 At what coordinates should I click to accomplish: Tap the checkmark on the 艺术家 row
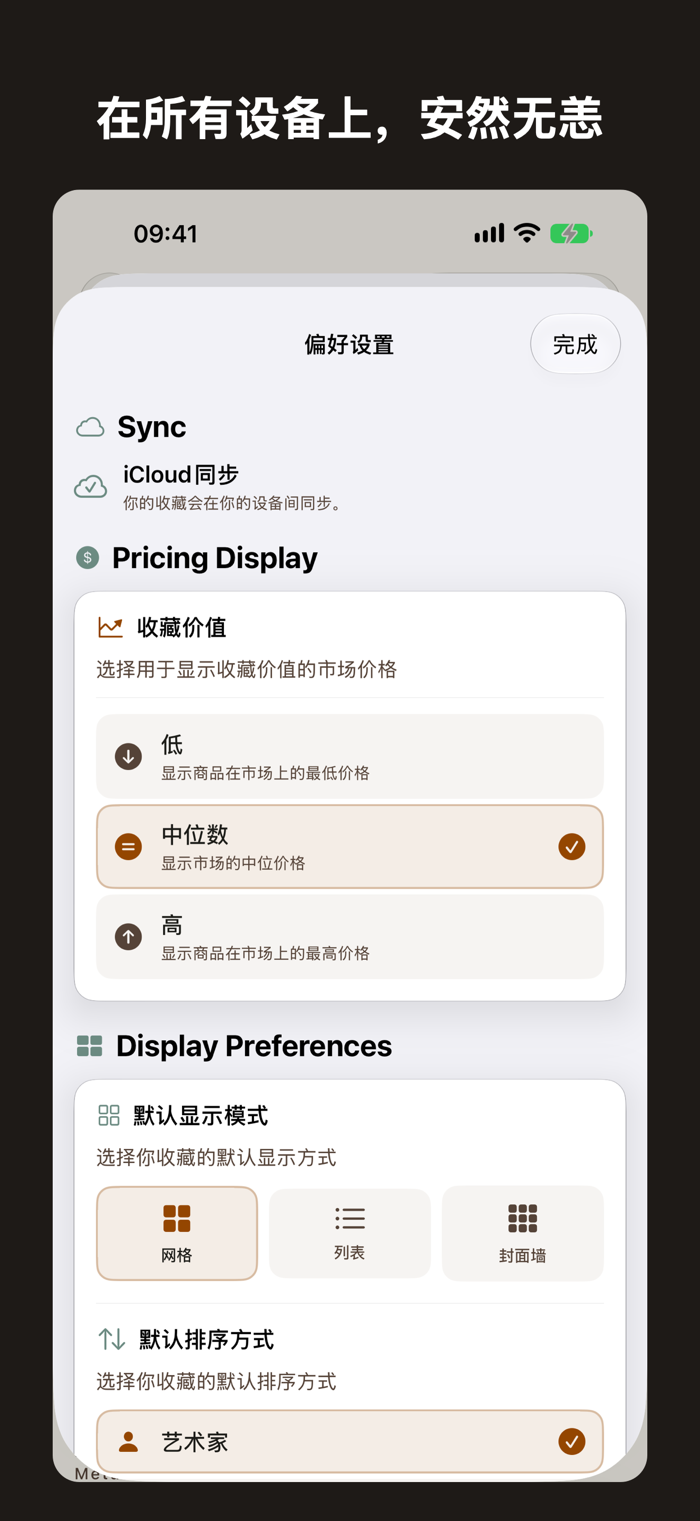click(572, 1442)
